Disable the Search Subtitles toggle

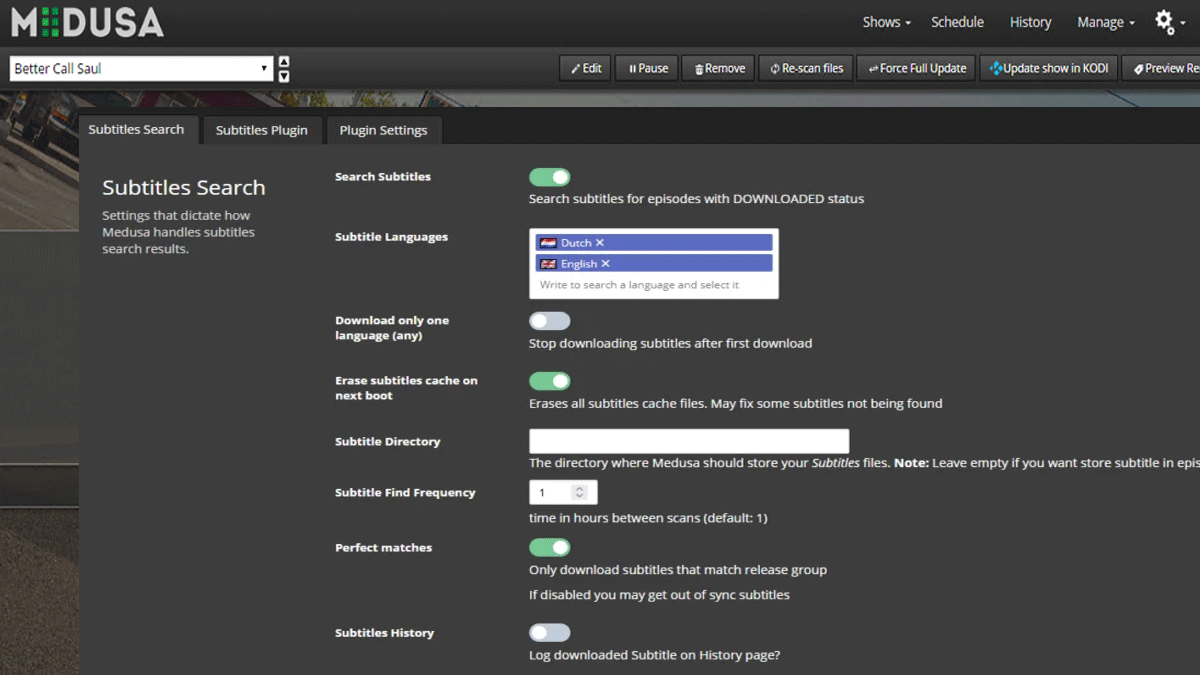pos(549,177)
